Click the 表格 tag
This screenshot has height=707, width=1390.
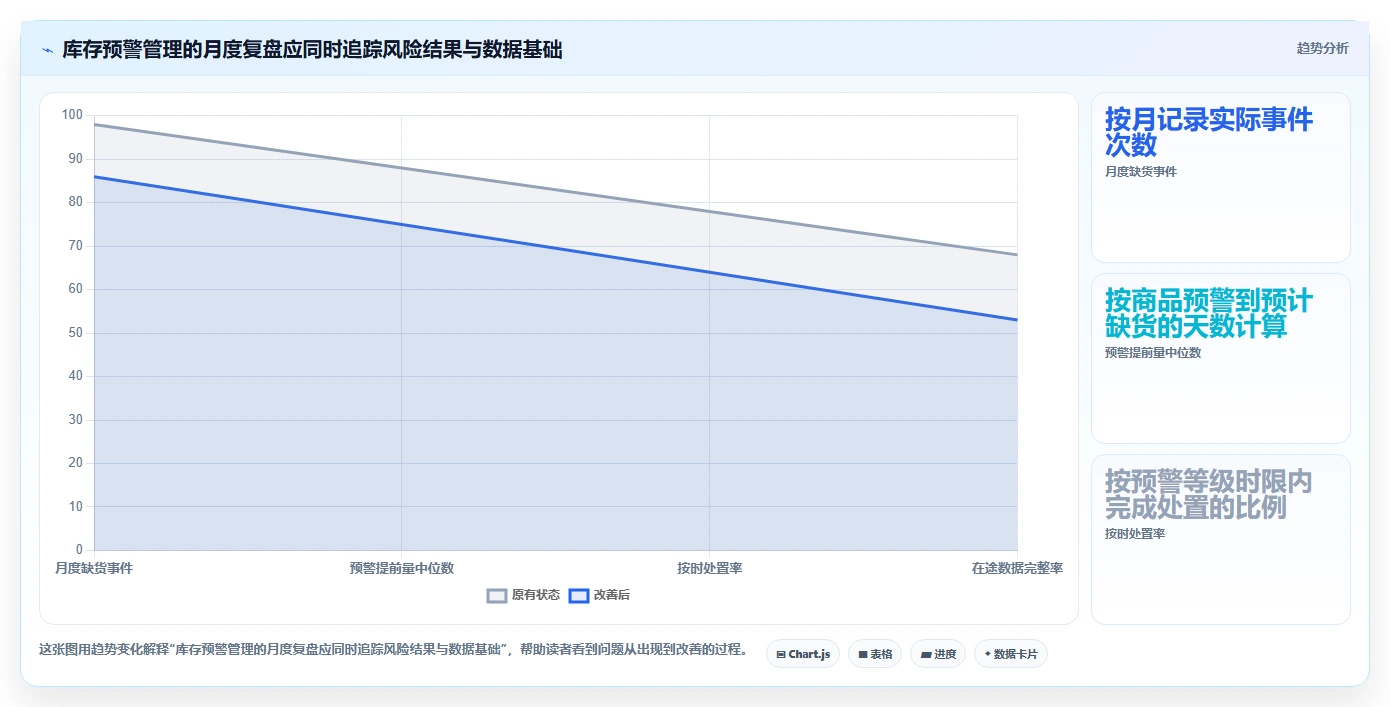pos(875,654)
